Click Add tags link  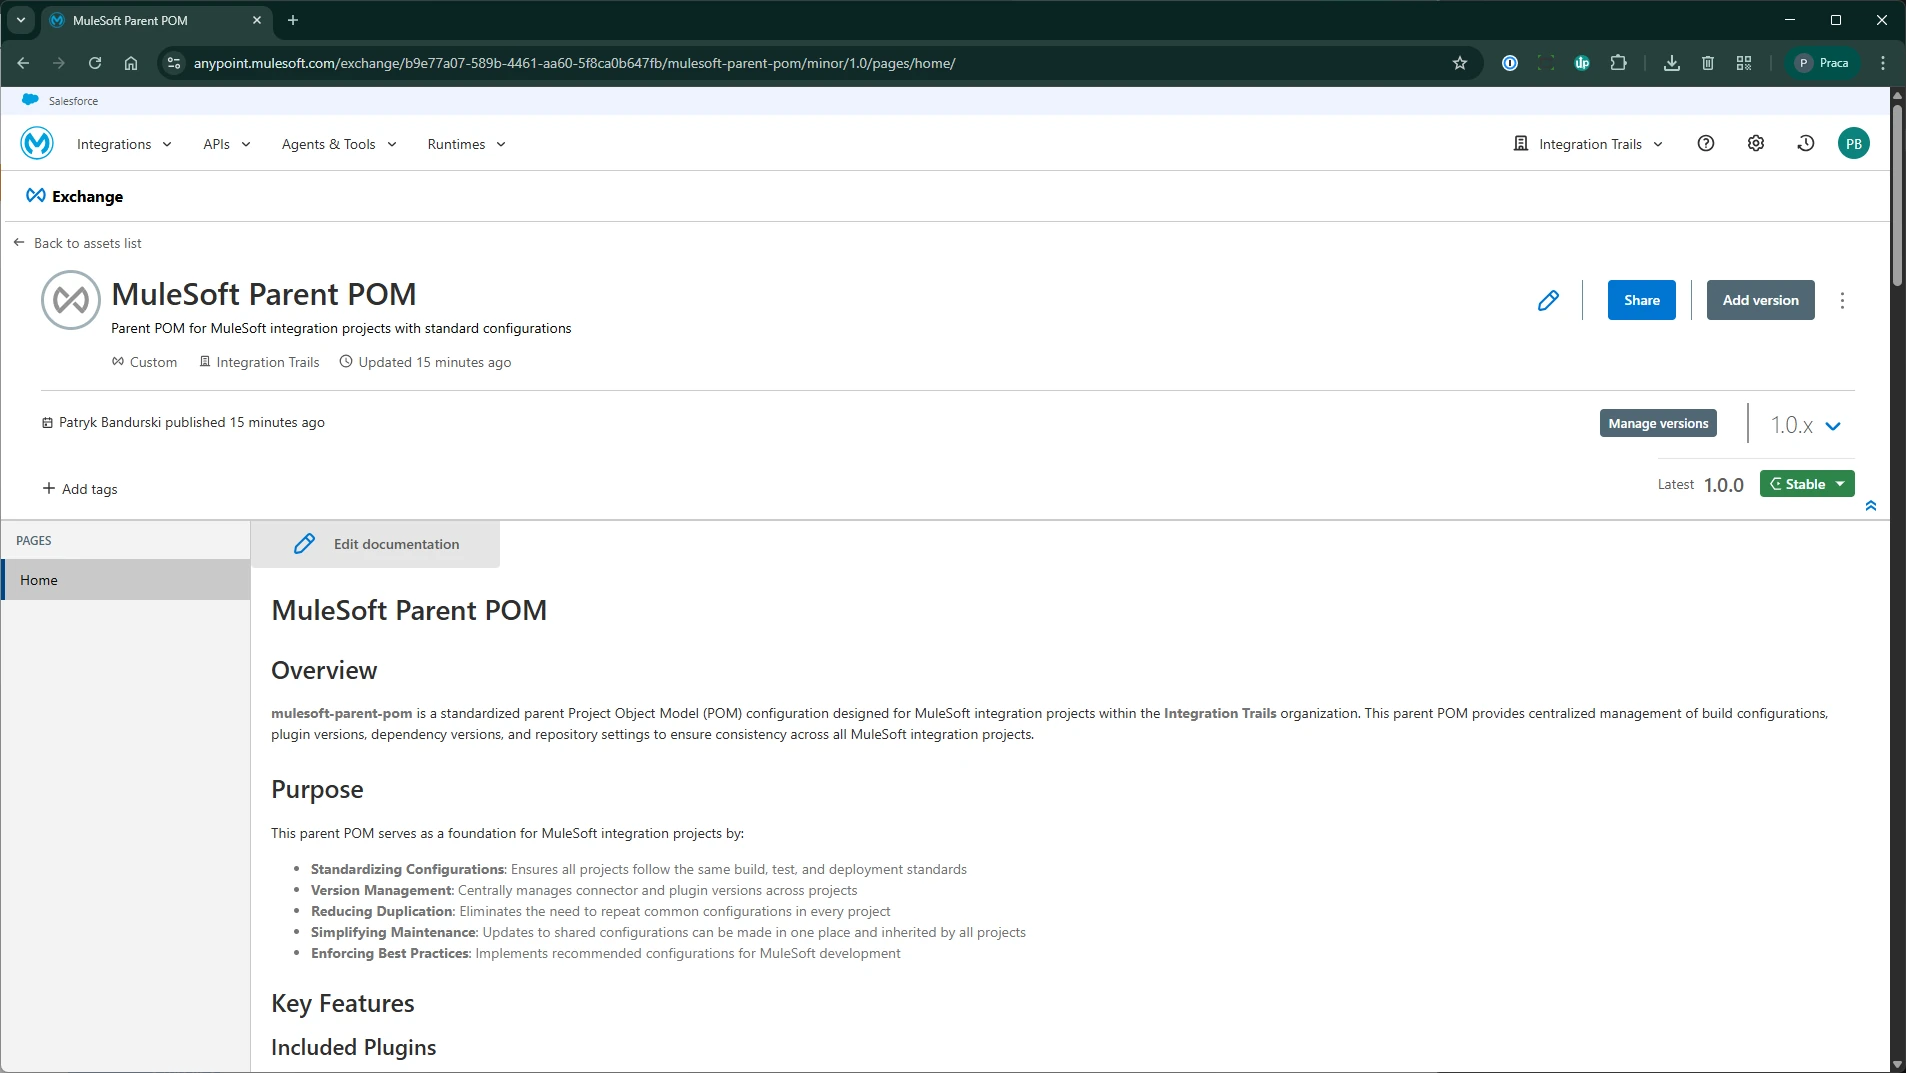point(80,489)
